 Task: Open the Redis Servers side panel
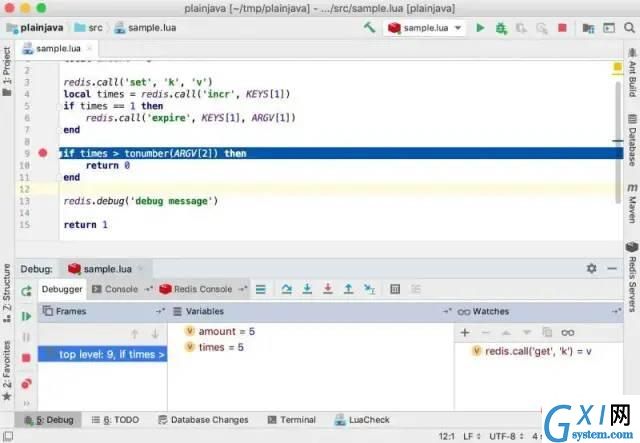632,277
